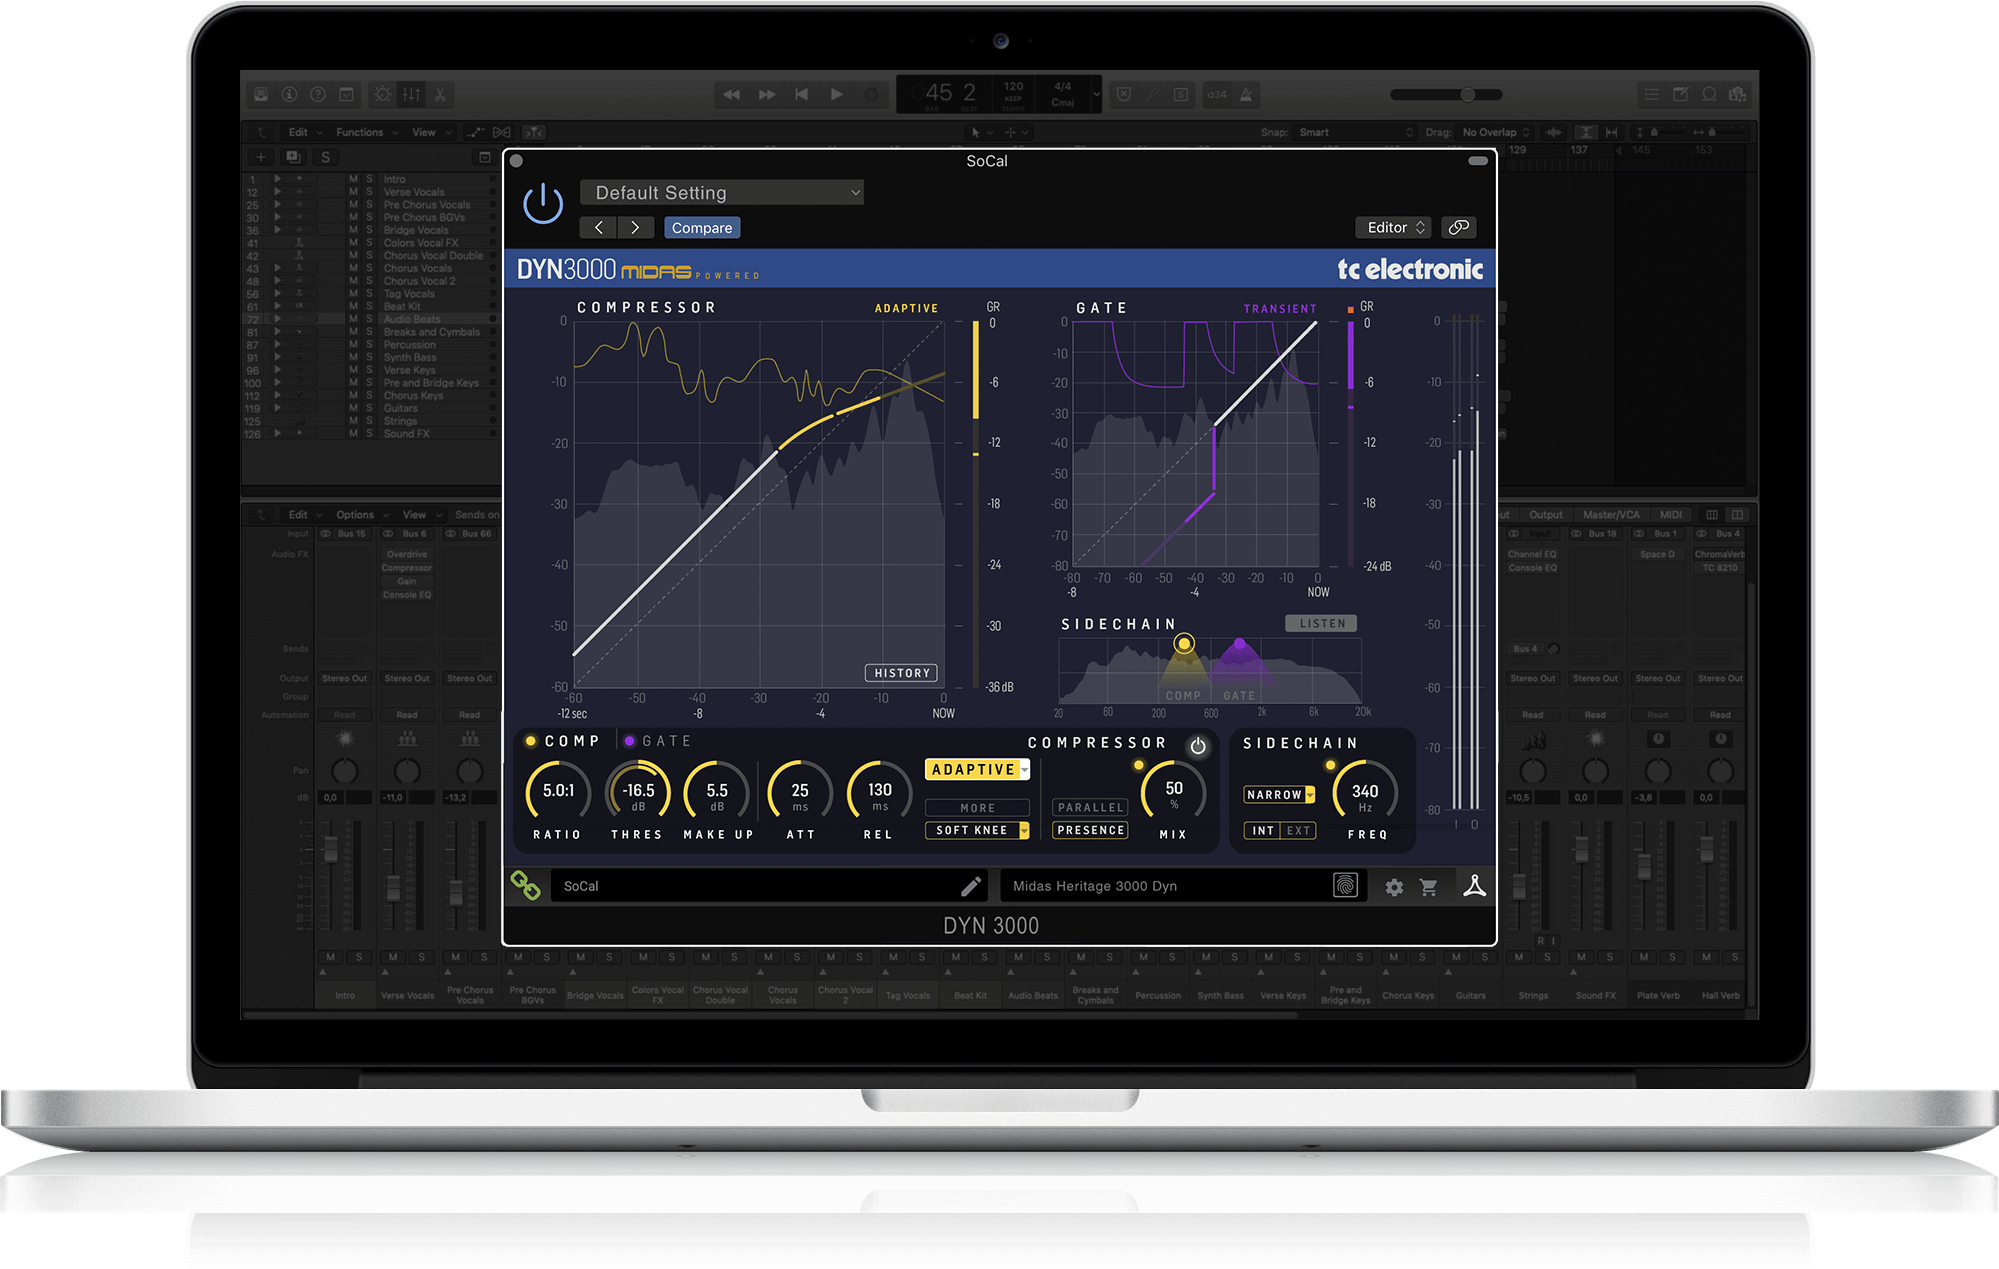
Task: Toggle the compressor section power button
Action: click(1197, 746)
